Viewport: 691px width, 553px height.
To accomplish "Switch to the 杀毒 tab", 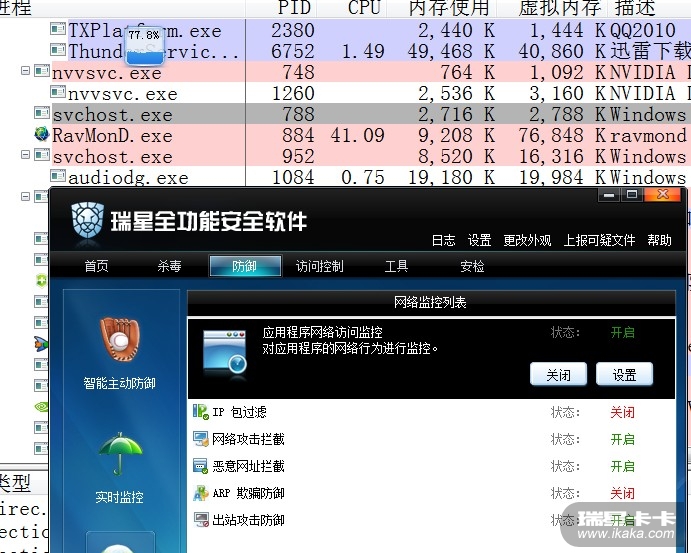I will click(169, 266).
